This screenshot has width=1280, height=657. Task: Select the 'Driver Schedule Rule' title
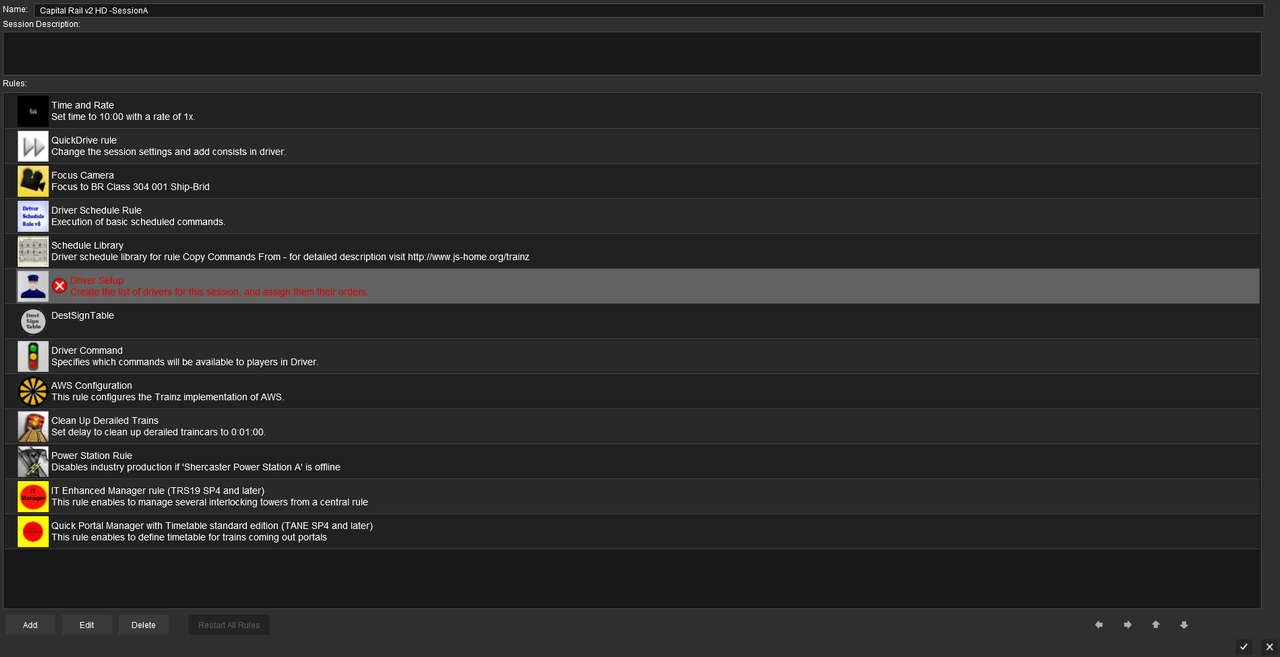click(x=96, y=210)
